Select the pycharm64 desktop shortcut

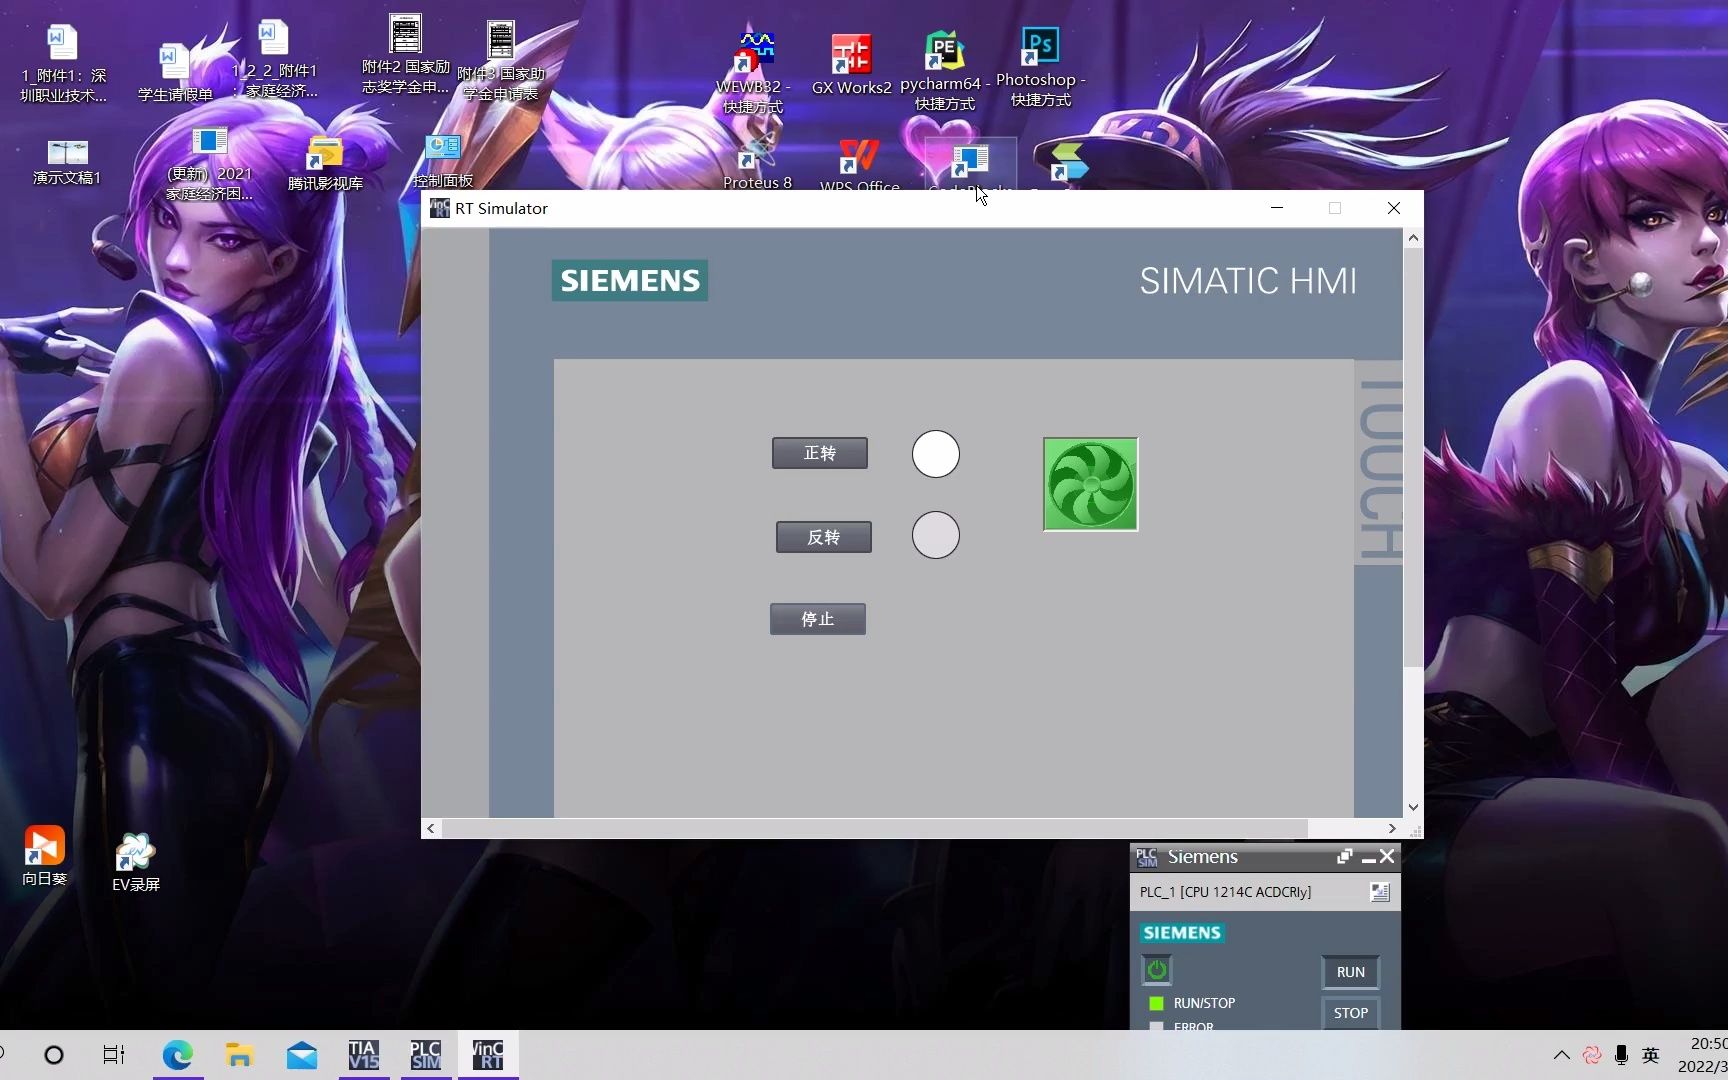point(944,70)
